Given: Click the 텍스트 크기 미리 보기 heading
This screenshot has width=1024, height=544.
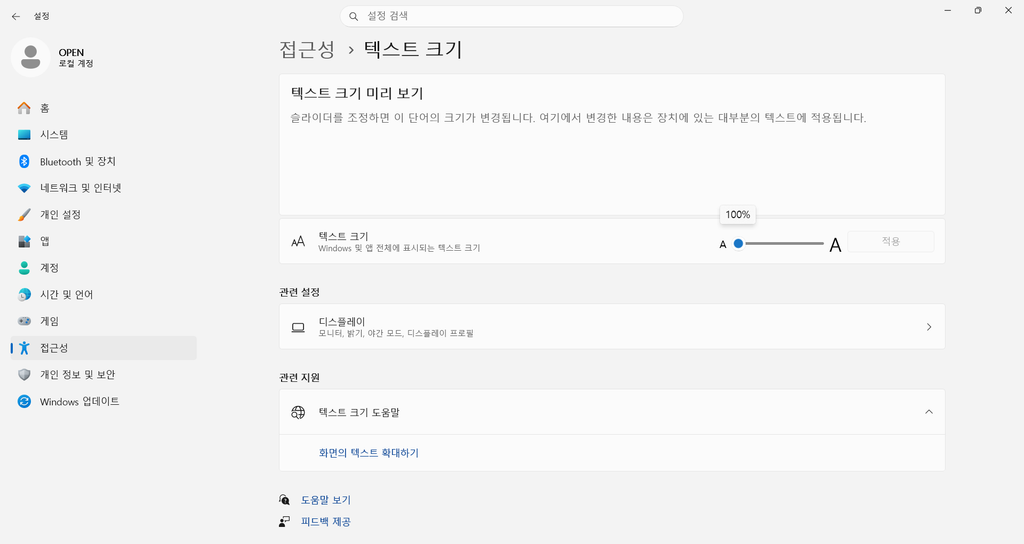Looking at the screenshot, I should point(357,93).
